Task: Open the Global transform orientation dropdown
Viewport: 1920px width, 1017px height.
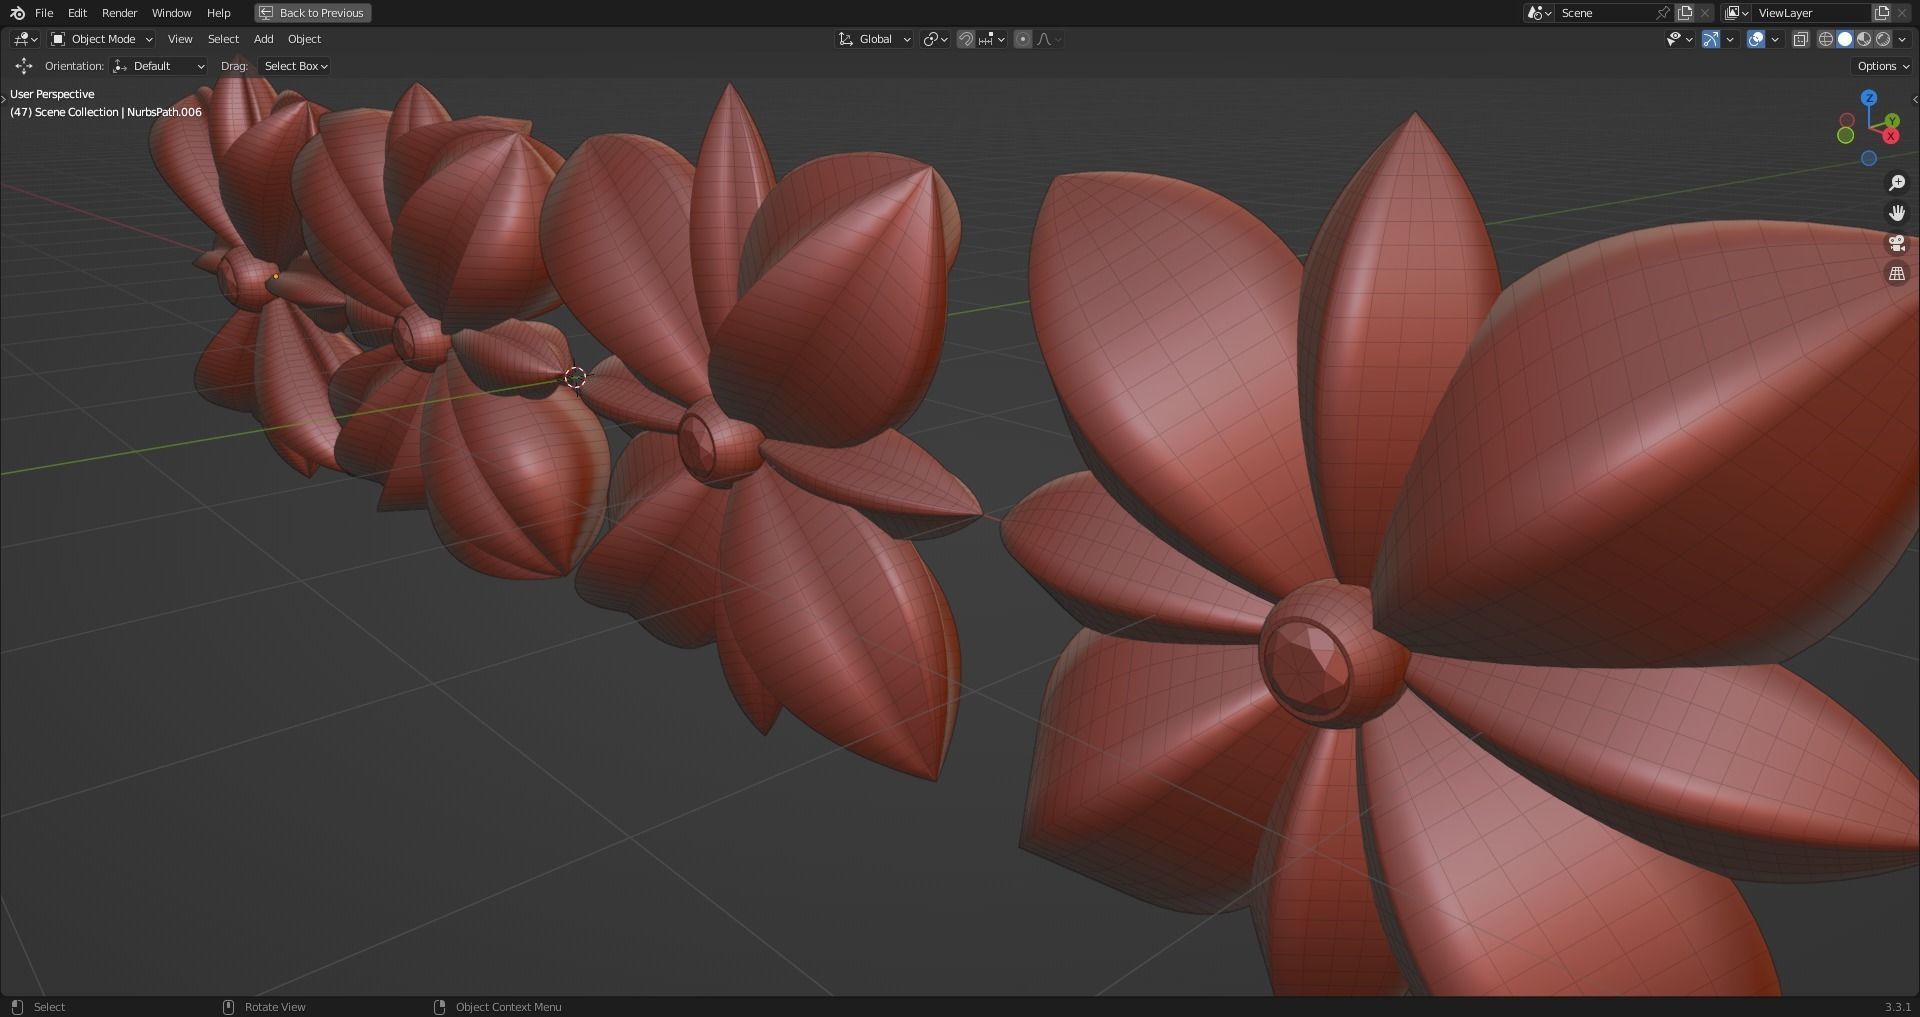Action: [874, 39]
